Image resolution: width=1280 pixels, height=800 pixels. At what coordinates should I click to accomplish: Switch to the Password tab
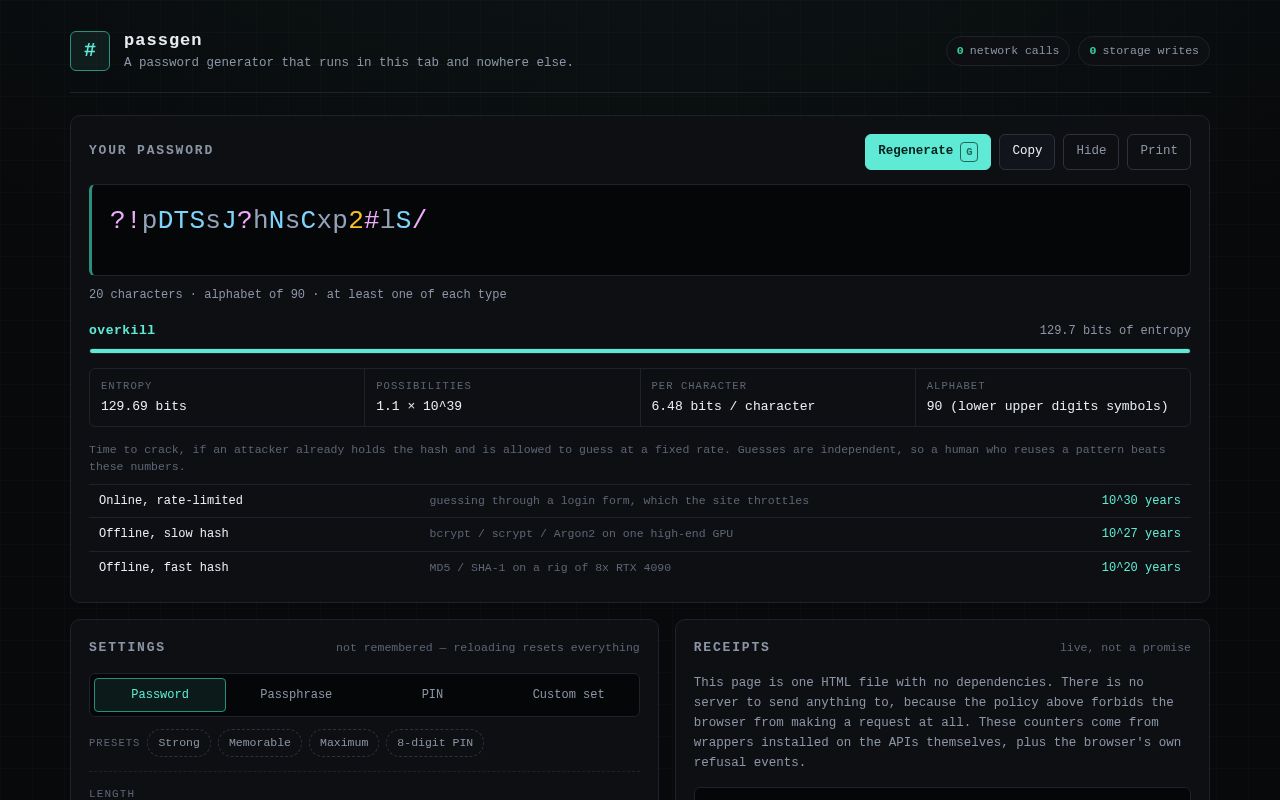[x=160, y=695]
